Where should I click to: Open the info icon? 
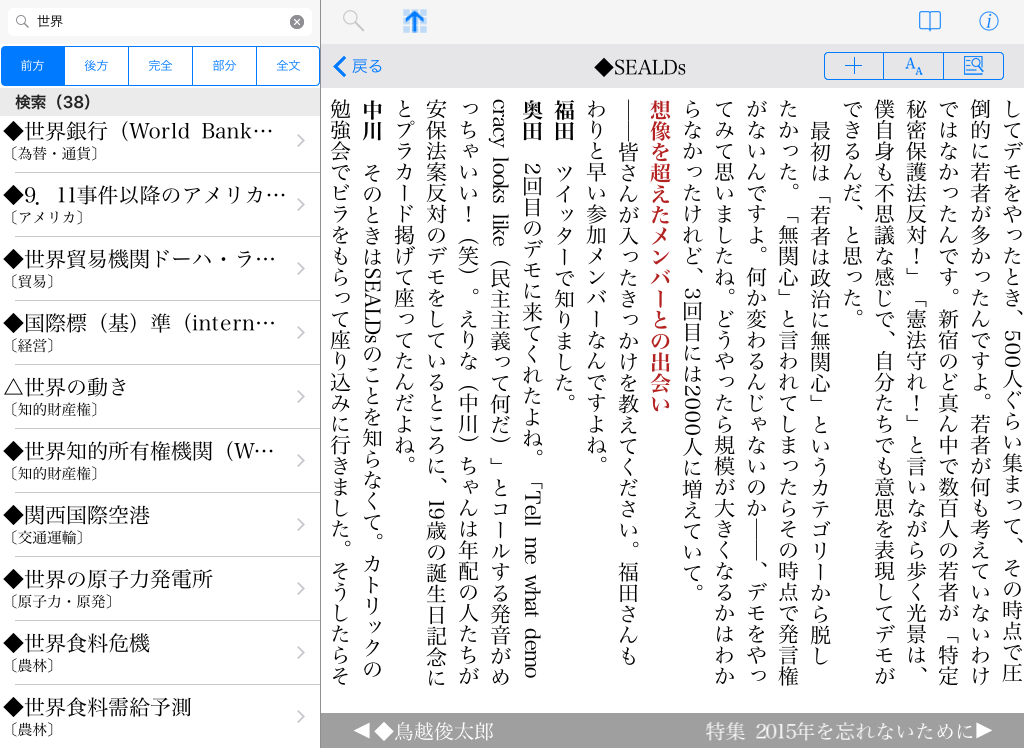pyautogui.click(x=988, y=21)
